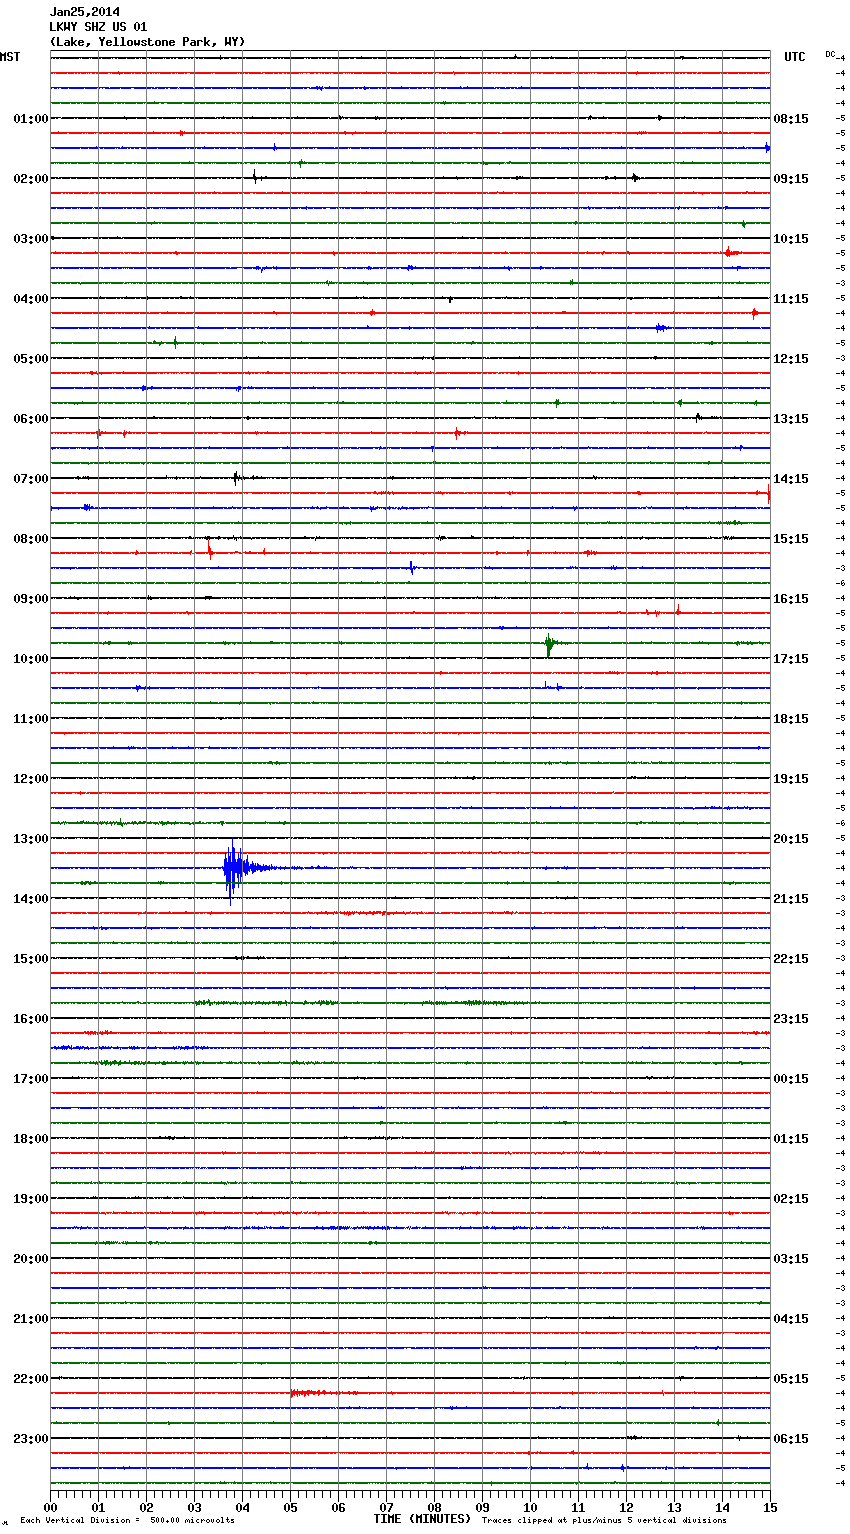850x1534 pixels.
Task: Click the 03:15 UTC time label
Action: 791,1259
